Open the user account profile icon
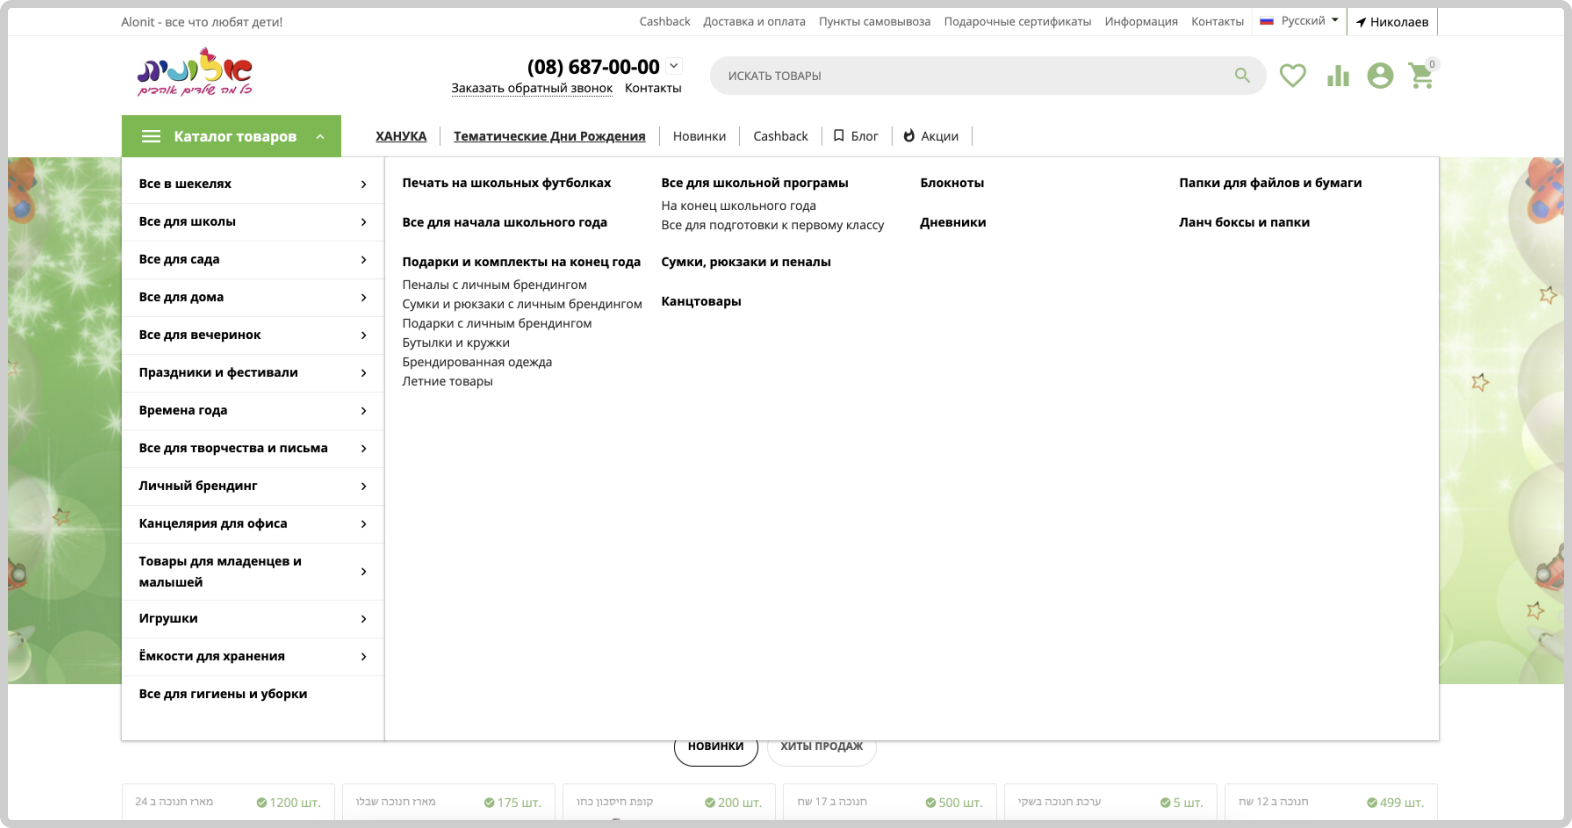The image size is (1572, 828). point(1380,76)
